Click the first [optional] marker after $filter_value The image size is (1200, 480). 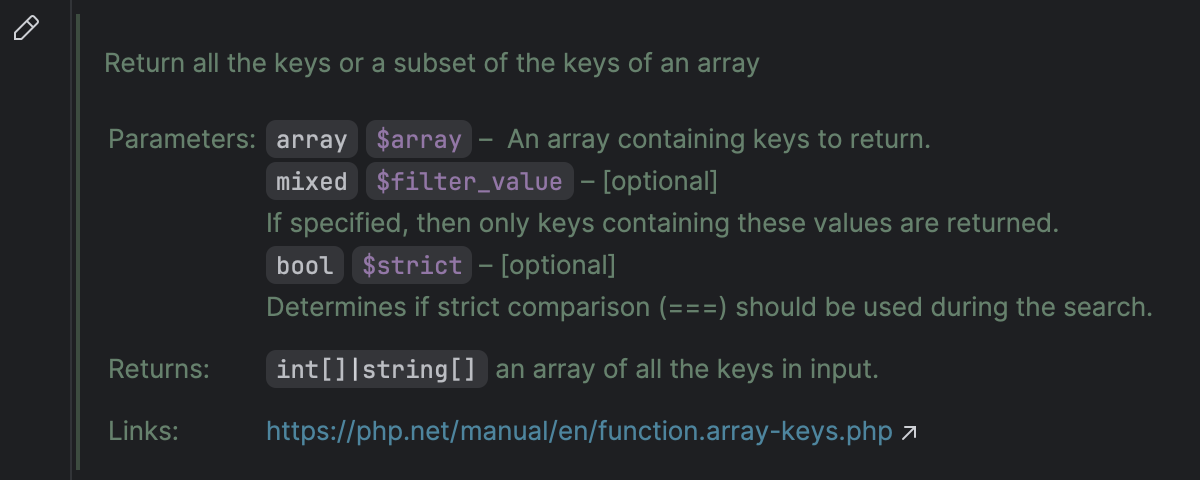click(660, 182)
